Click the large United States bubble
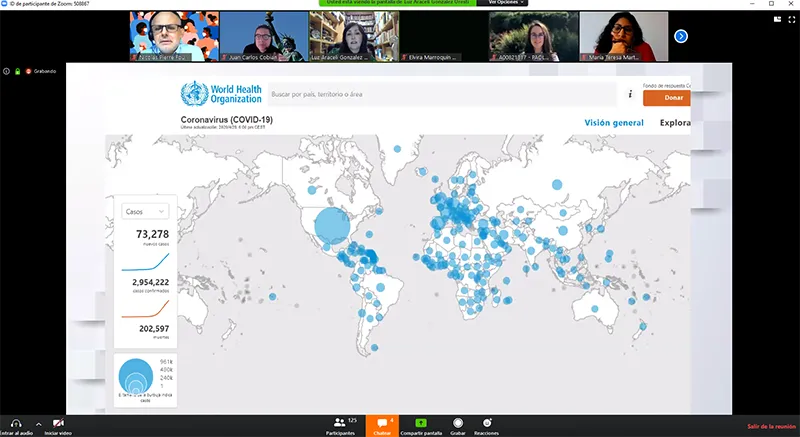This screenshot has height=437, width=800. [x=332, y=226]
